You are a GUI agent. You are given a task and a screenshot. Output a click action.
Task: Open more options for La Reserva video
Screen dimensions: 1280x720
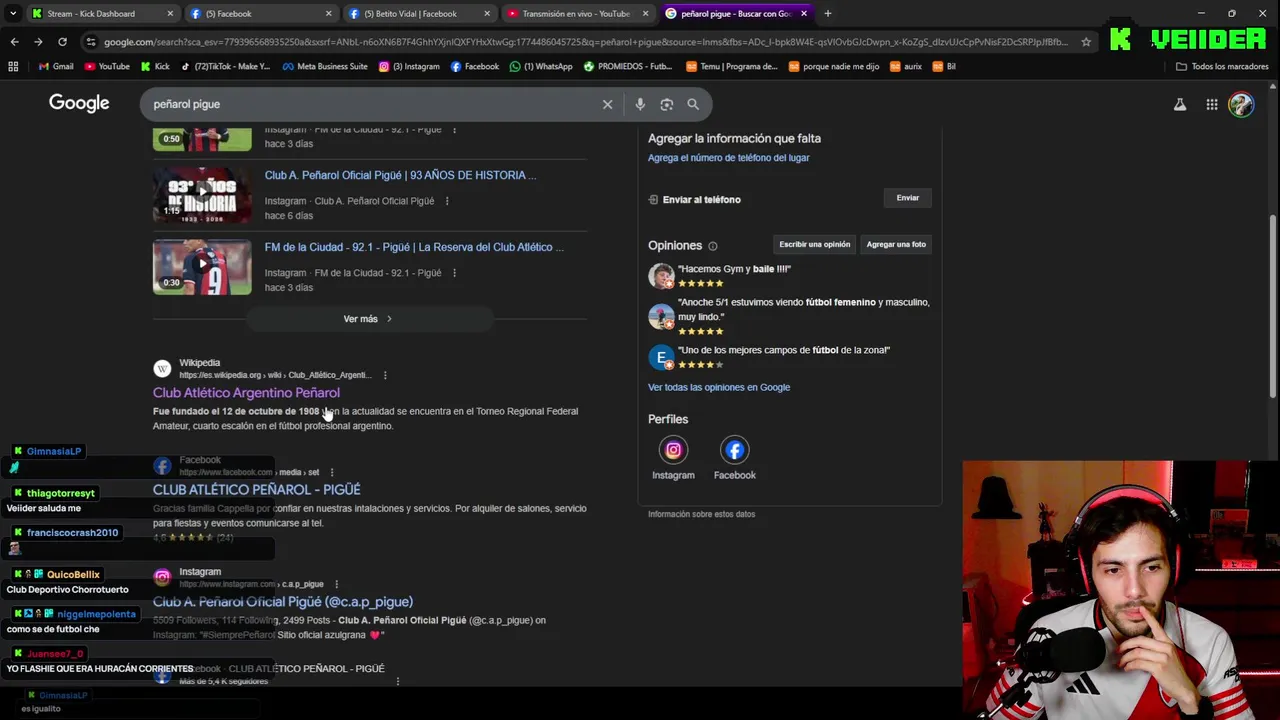[x=454, y=273]
